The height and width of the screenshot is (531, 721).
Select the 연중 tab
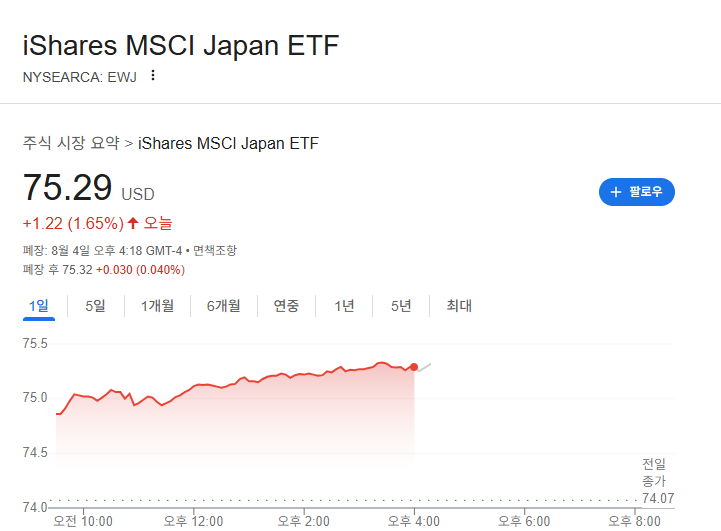click(286, 306)
